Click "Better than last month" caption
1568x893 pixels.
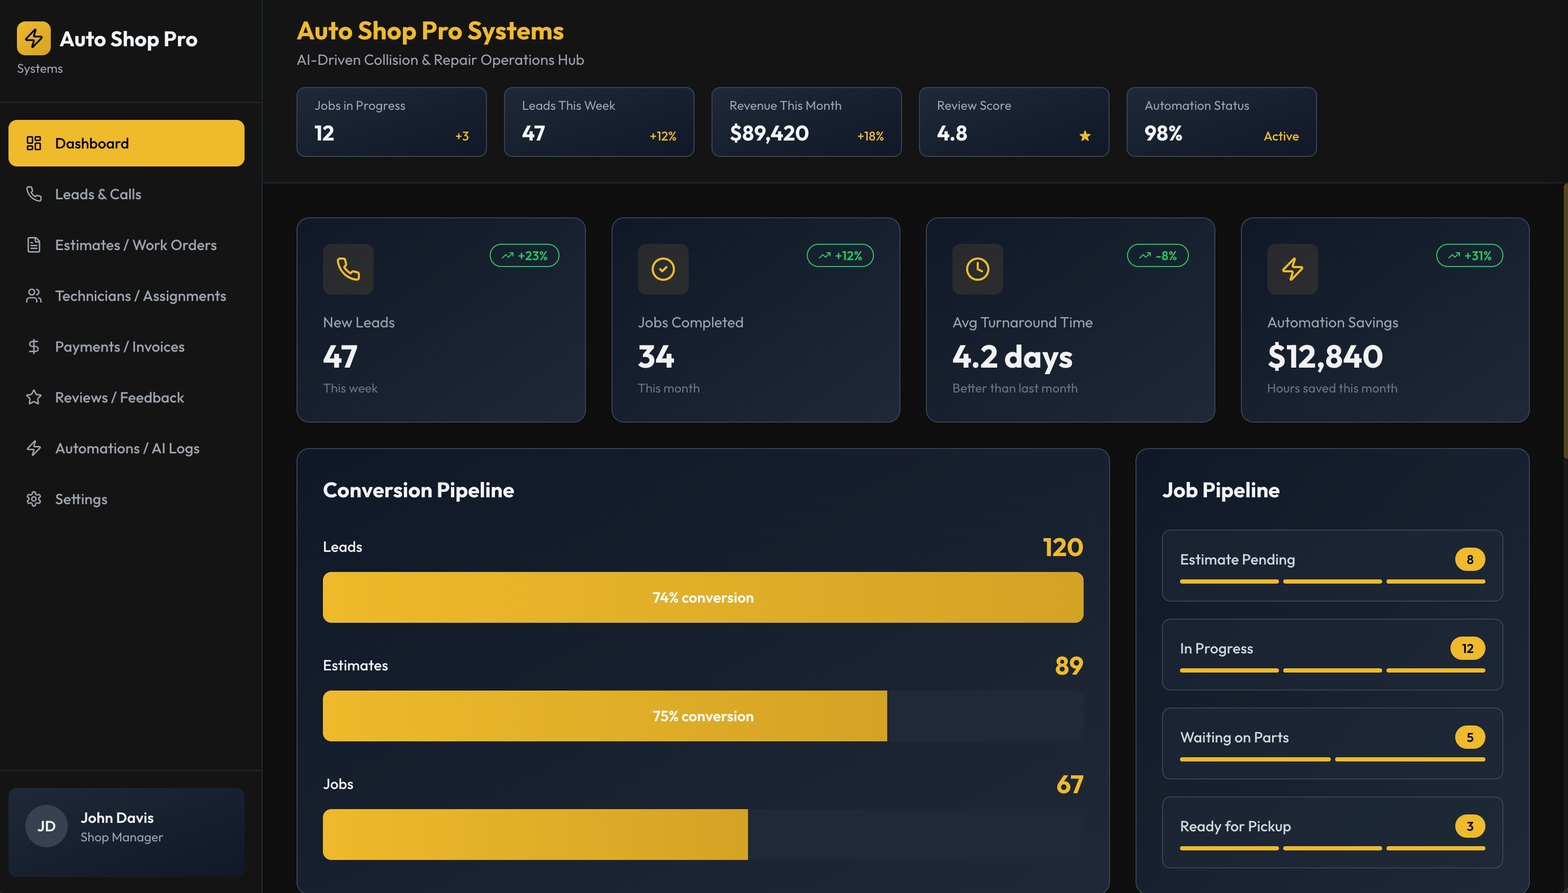coord(1015,389)
